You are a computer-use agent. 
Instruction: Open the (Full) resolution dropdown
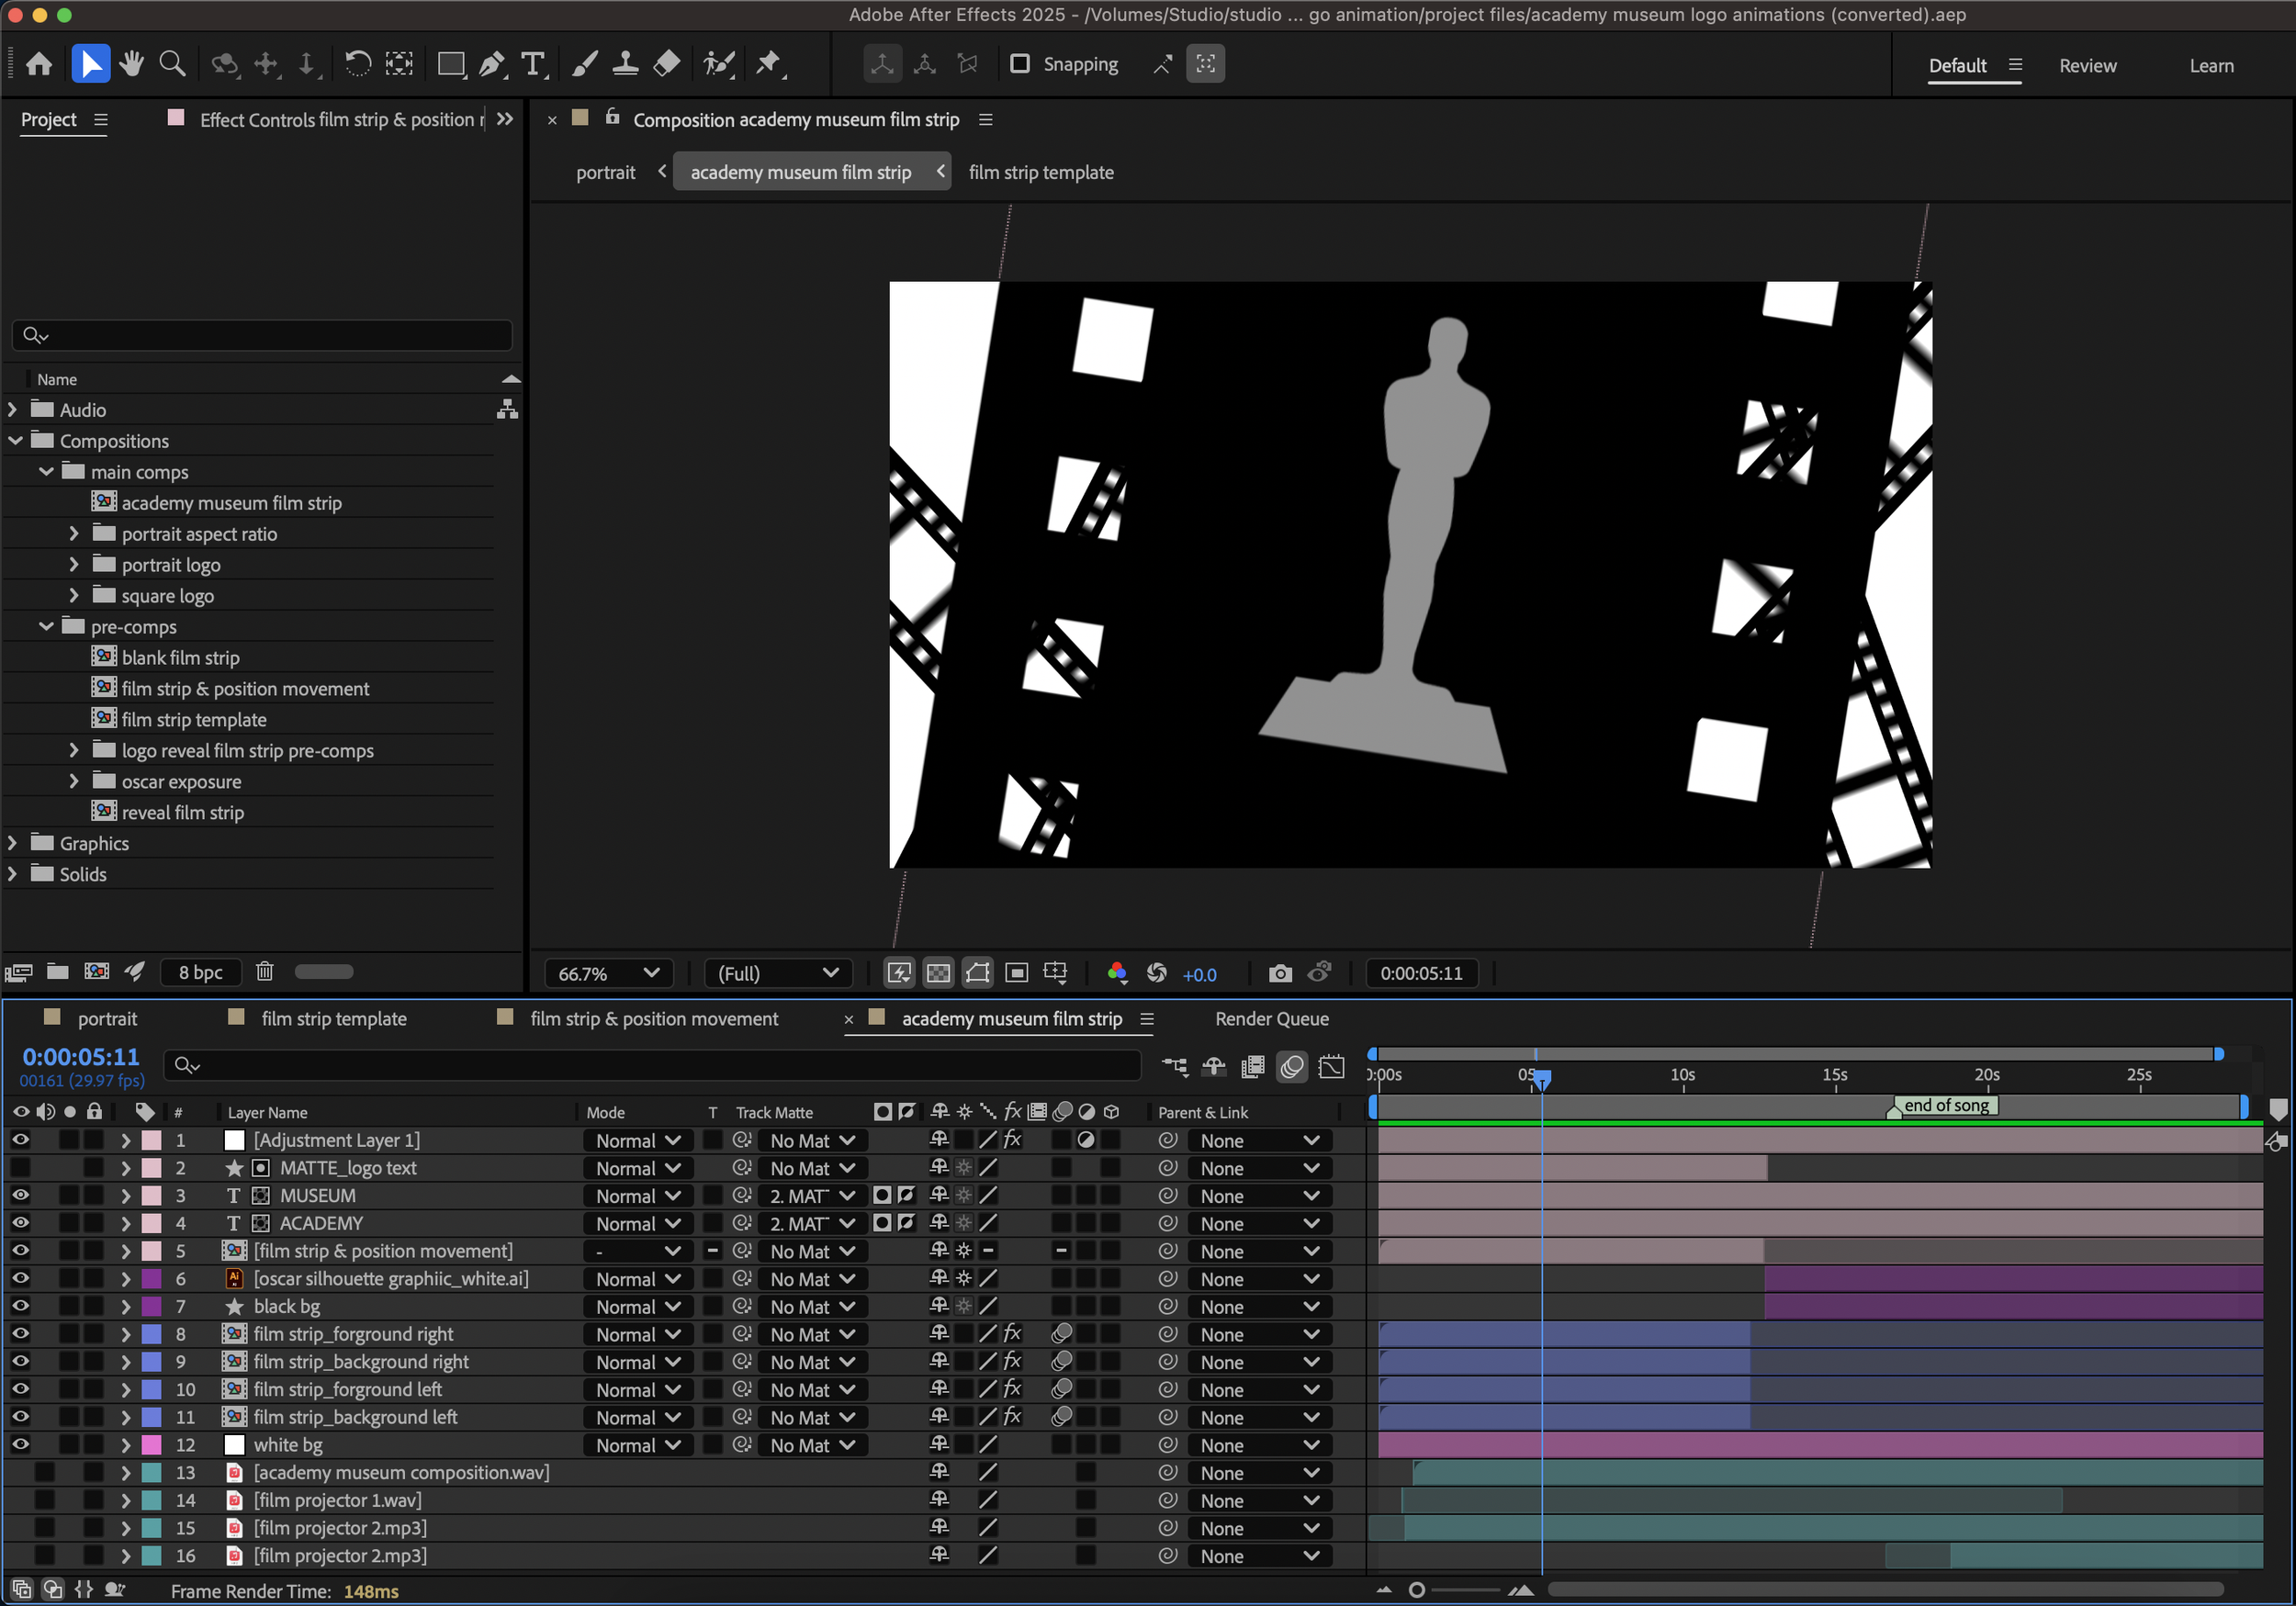778,973
